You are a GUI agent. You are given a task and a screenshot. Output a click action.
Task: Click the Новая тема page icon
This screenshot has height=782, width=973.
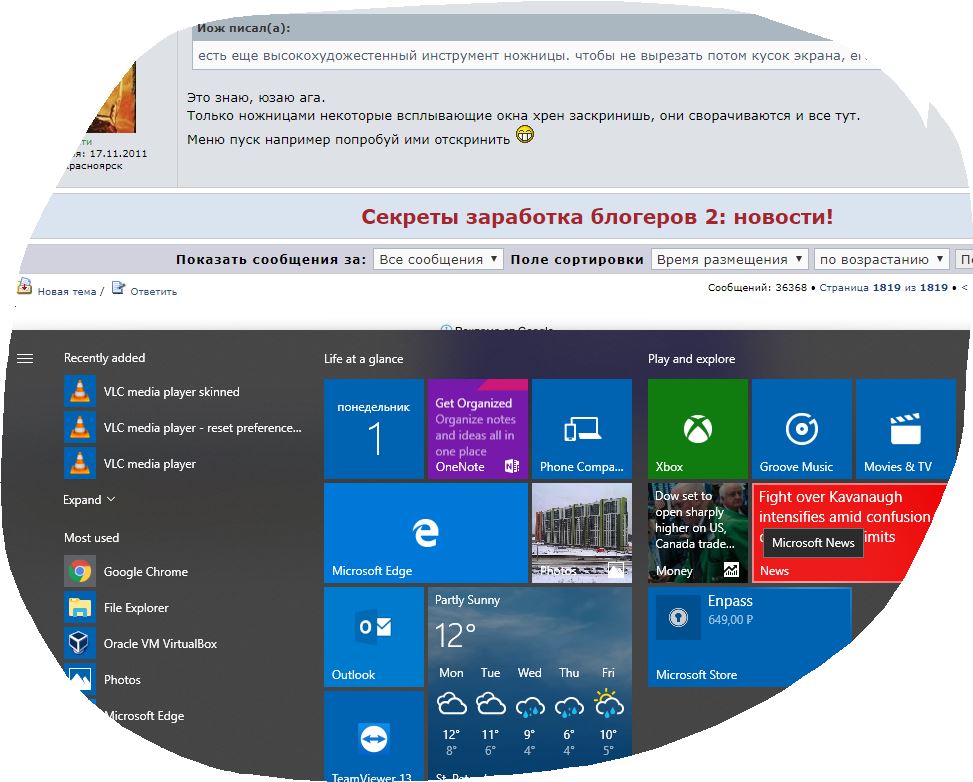(x=24, y=287)
